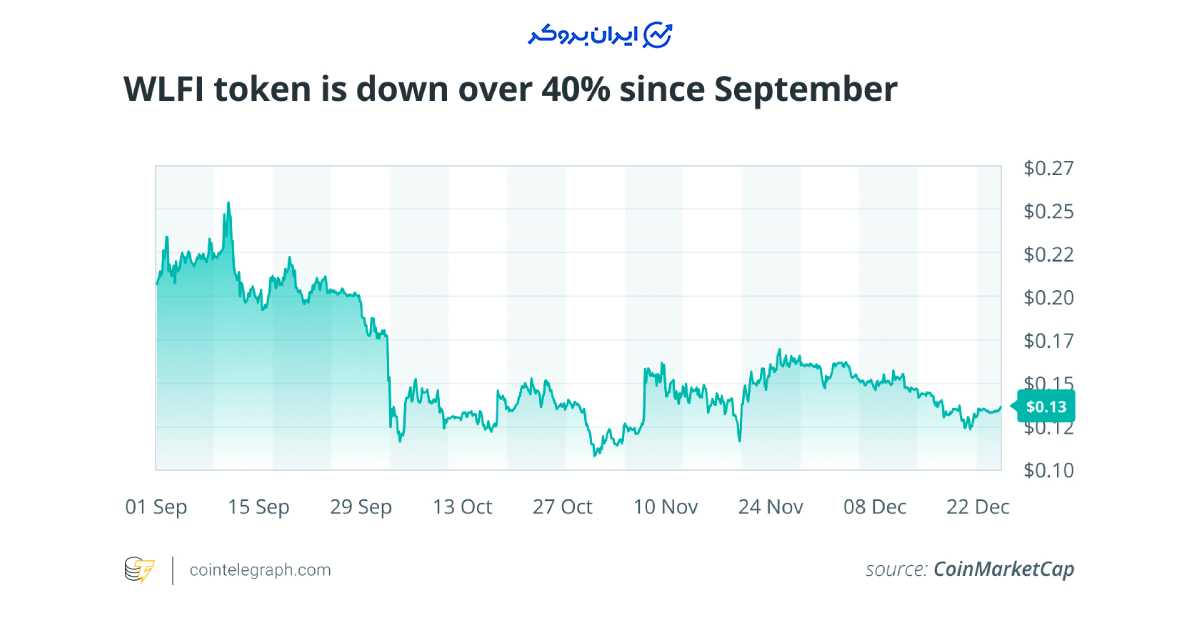Click the $0.13 current price tag
This screenshot has width=1200, height=628.
(x=1045, y=406)
